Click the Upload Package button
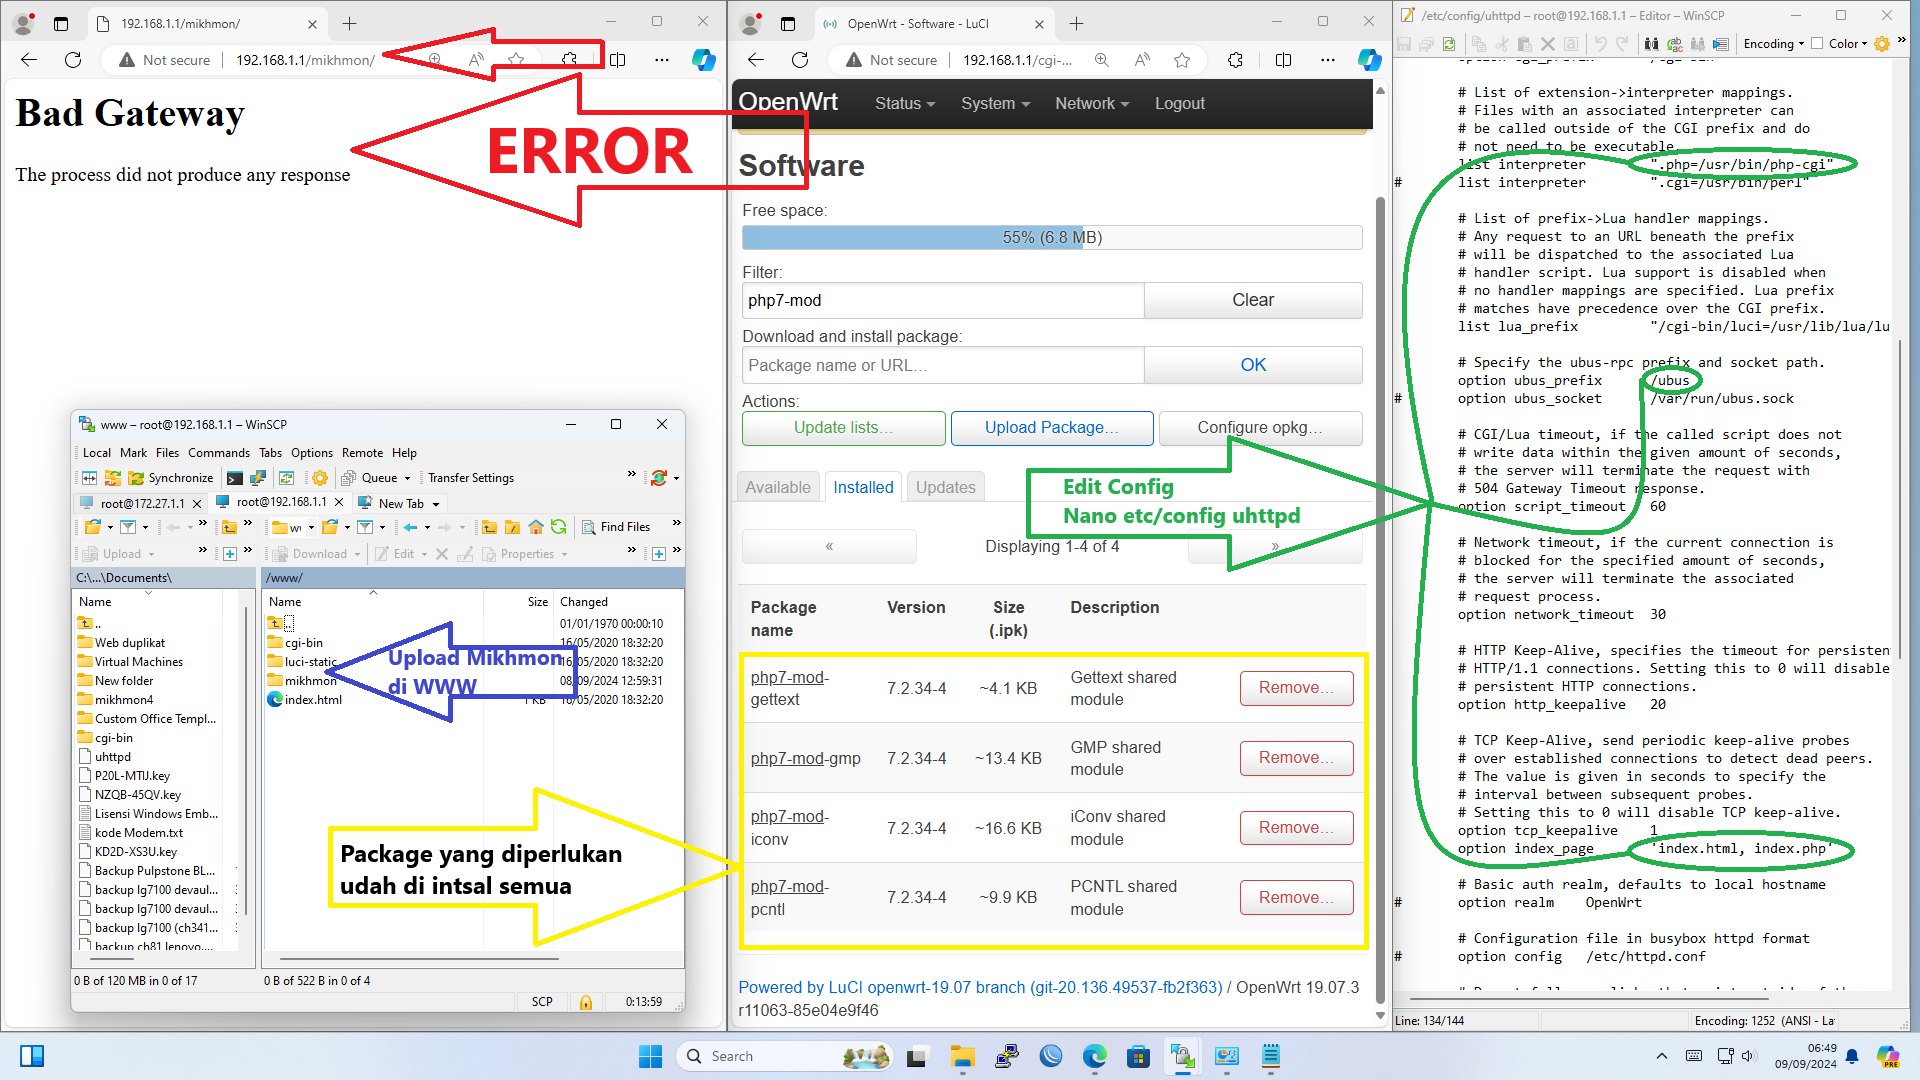The height and width of the screenshot is (1080, 1920). point(1051,428)
